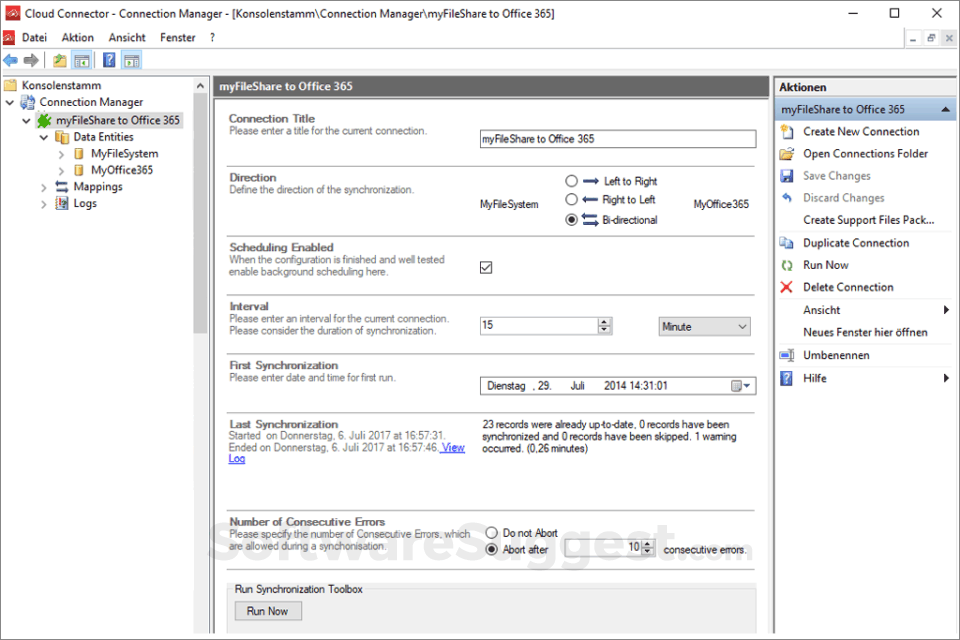Expand the Ansicht submenu in Aktionen

tap(821, 310)
